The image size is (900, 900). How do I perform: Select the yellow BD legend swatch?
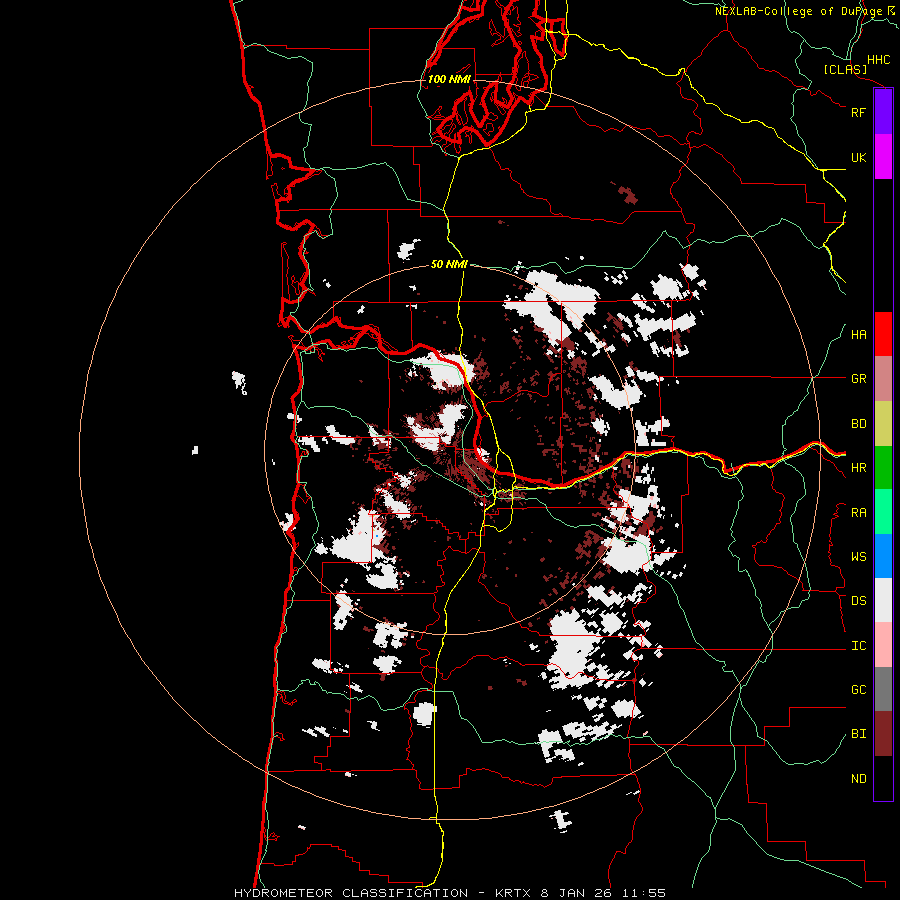pyautogui.click(x=883, y=423)
